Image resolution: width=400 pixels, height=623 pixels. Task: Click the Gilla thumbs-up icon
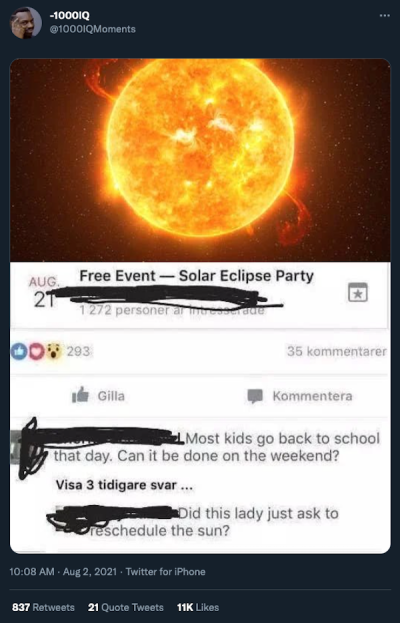tap(80, 395)
